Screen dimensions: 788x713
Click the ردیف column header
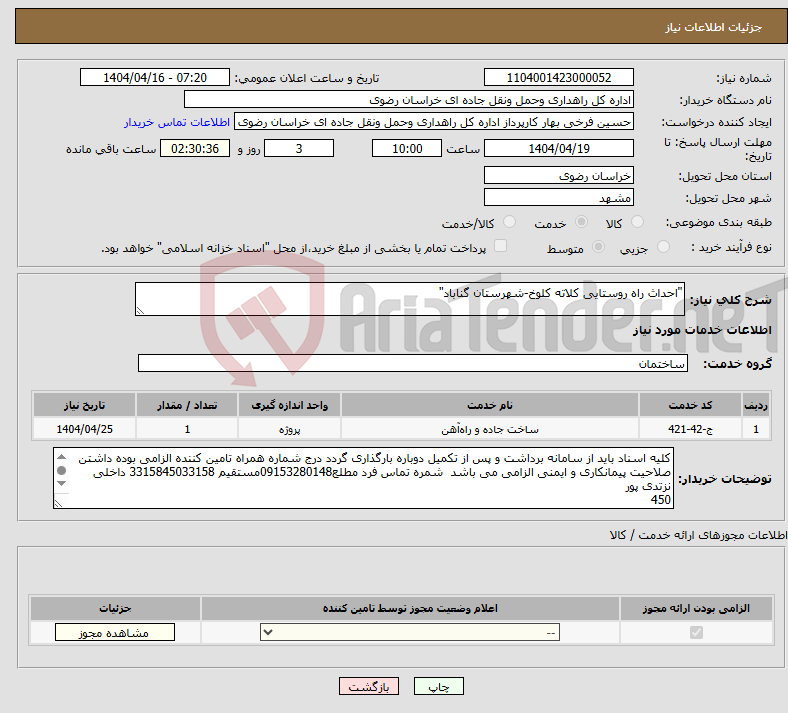[x=756, y=405]
